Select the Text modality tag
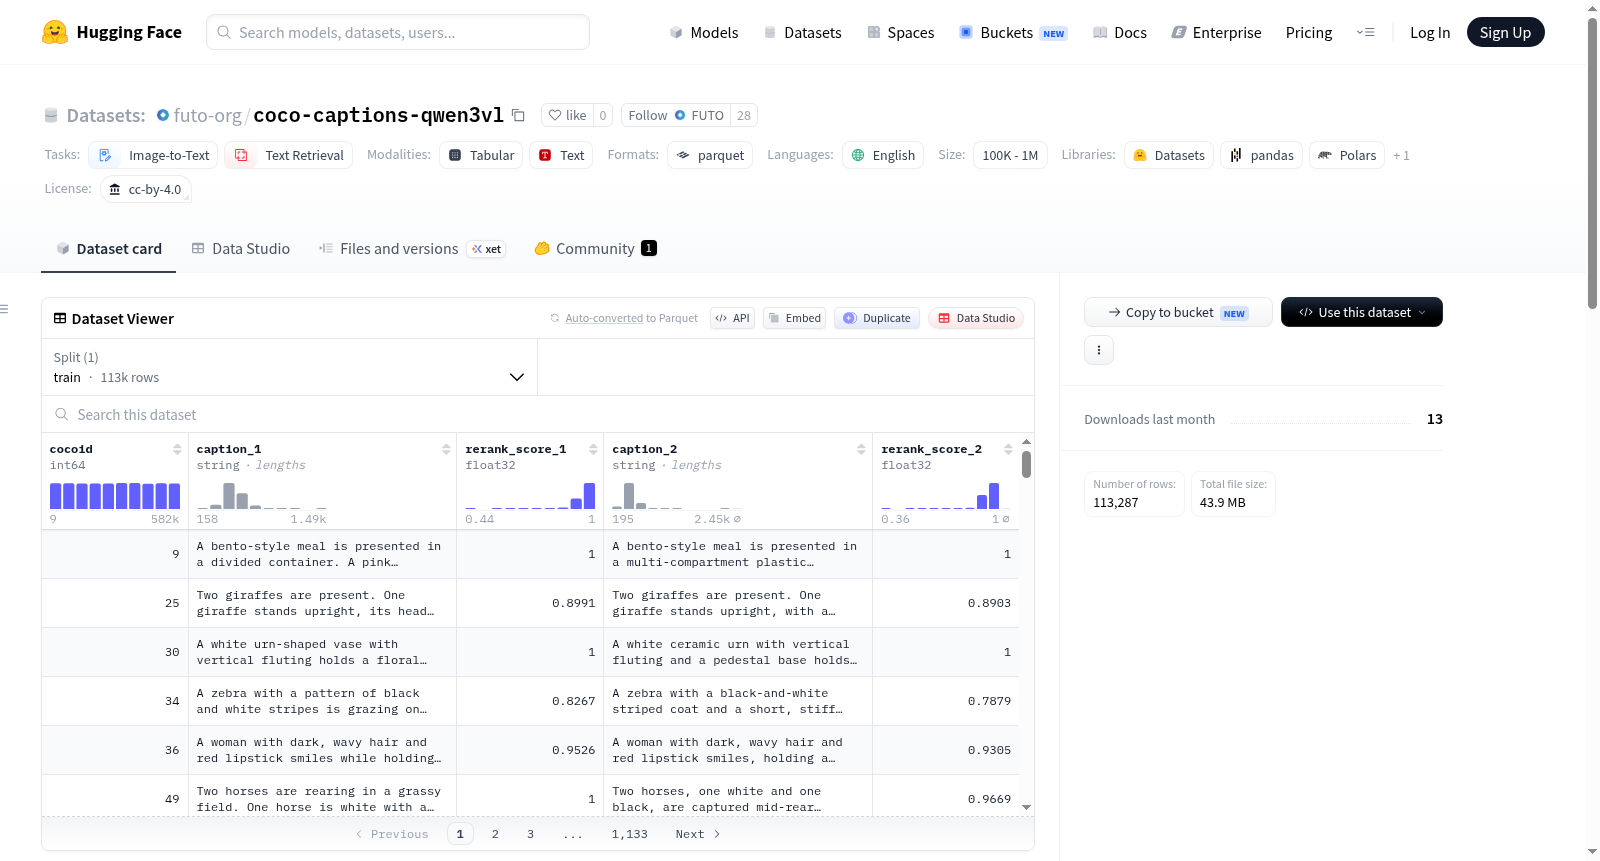 point(561,155)
